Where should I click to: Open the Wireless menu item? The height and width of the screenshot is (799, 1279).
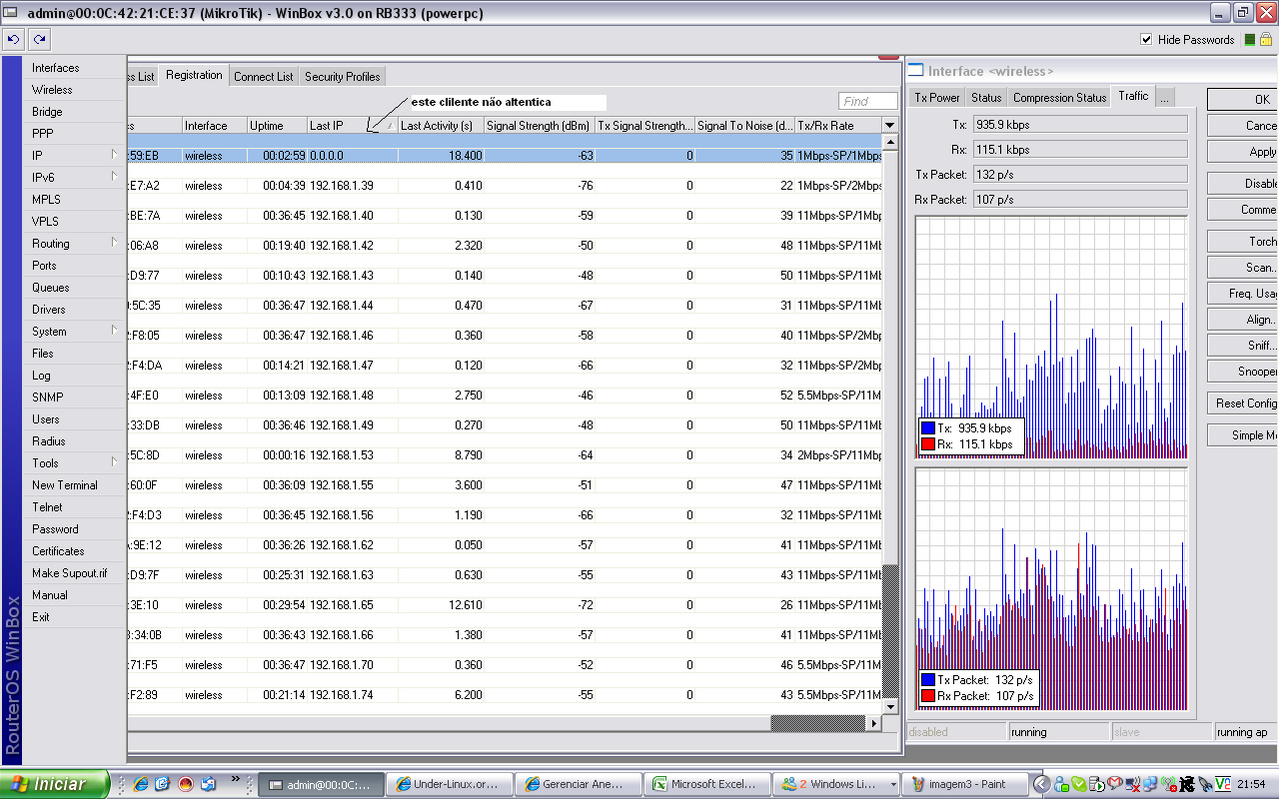pyautogui.click(x=52, y=90)
